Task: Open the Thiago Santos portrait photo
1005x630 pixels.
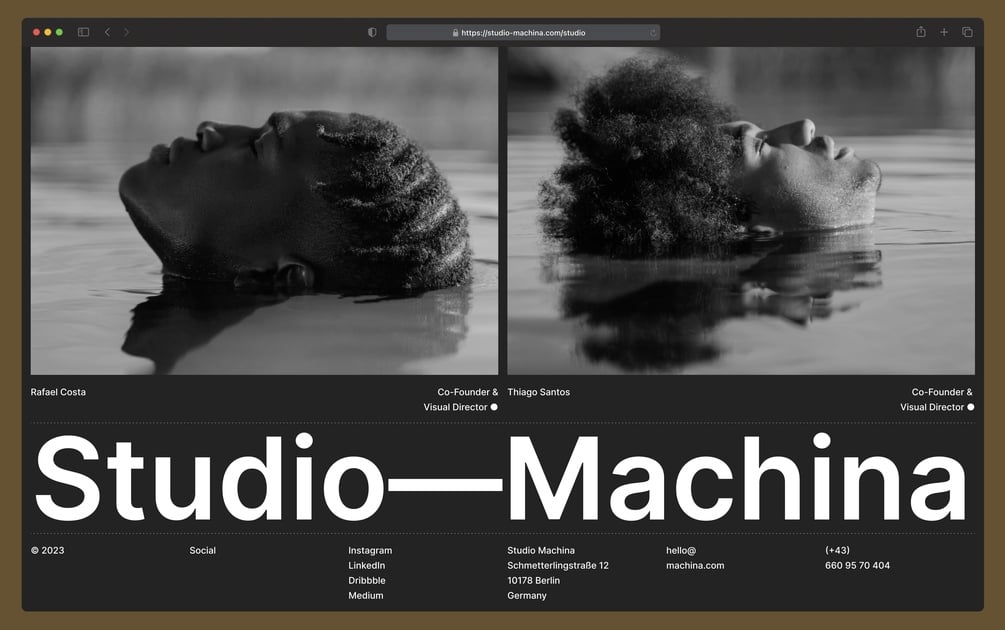Action: pyautogui.click(x=741, y=211)
